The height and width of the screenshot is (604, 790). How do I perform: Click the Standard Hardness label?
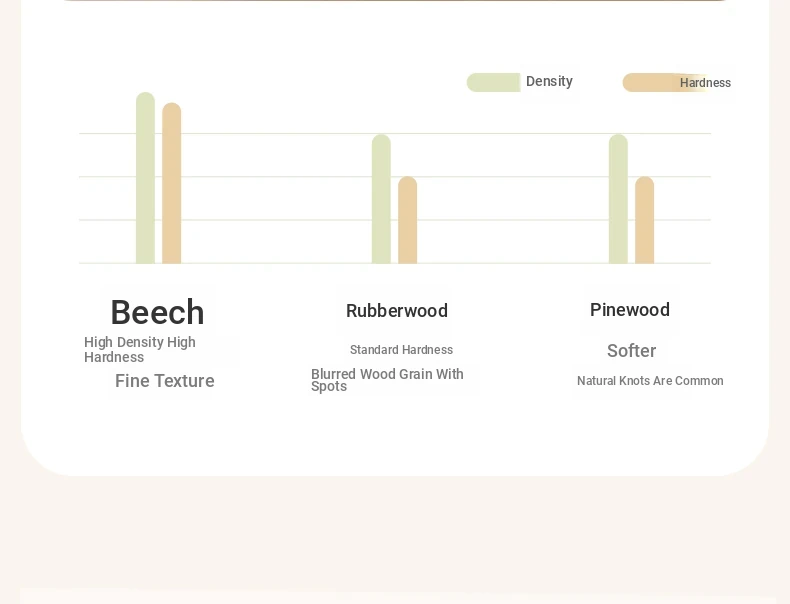point(402,350)
